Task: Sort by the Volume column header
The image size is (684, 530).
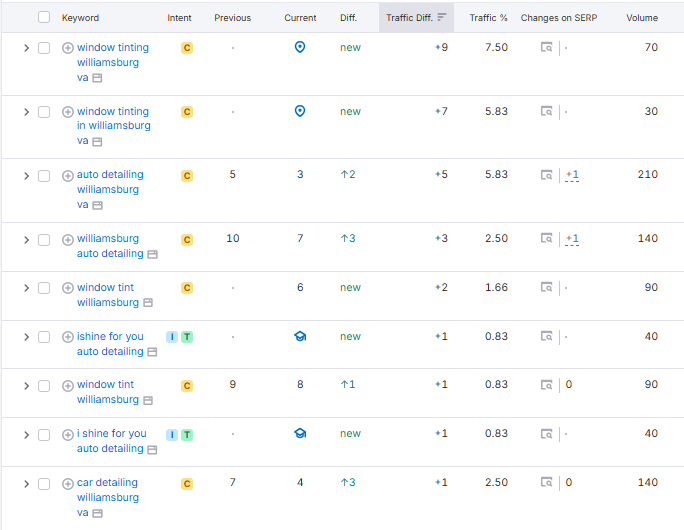Action: (x=641, y=18)
